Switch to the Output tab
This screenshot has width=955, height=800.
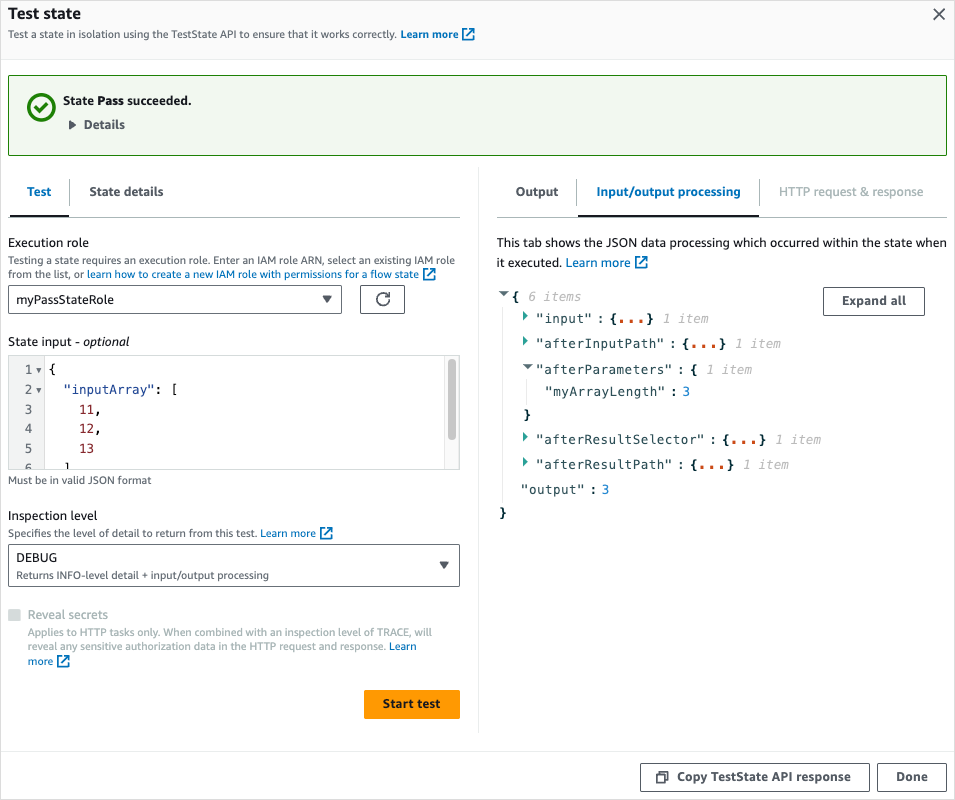[536, 191]
